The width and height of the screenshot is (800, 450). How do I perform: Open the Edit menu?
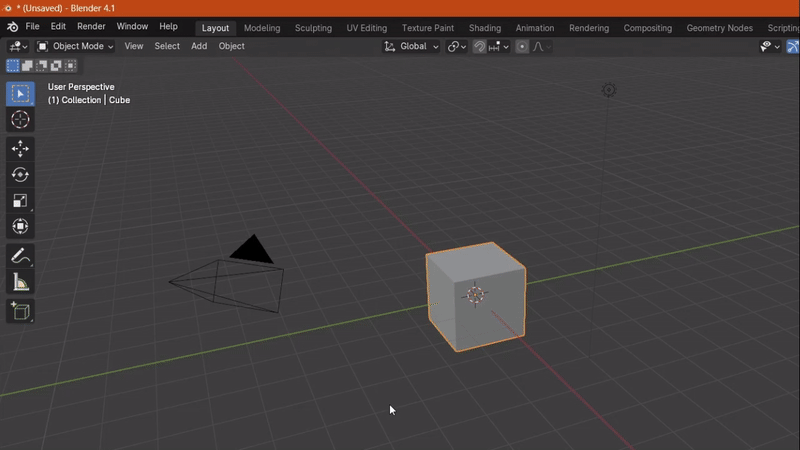point(58,27)
